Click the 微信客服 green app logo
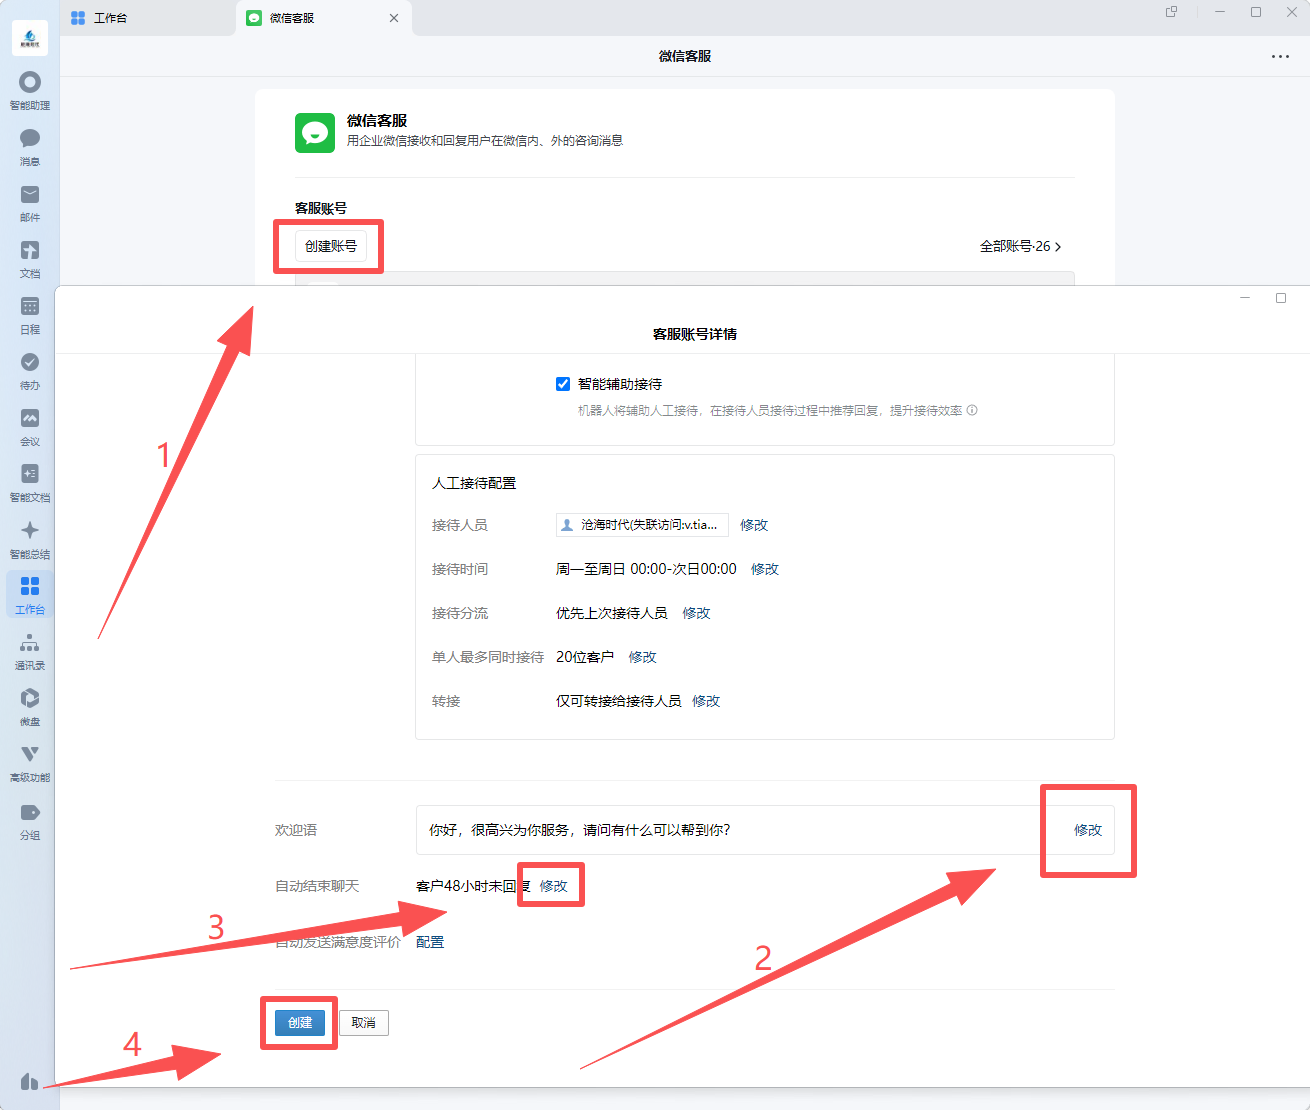The width and height of the screenshot is (1310, 1110). coord(315,132)
